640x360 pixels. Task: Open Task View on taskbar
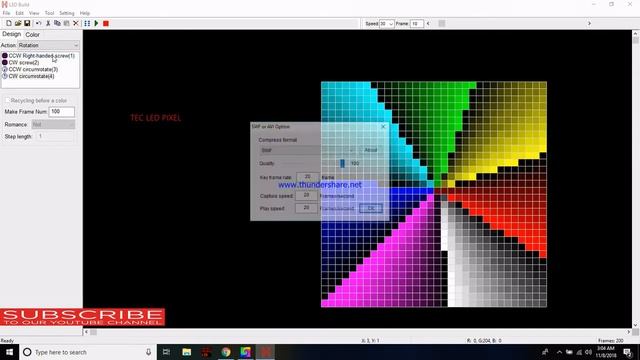click(x=167, y=352)
